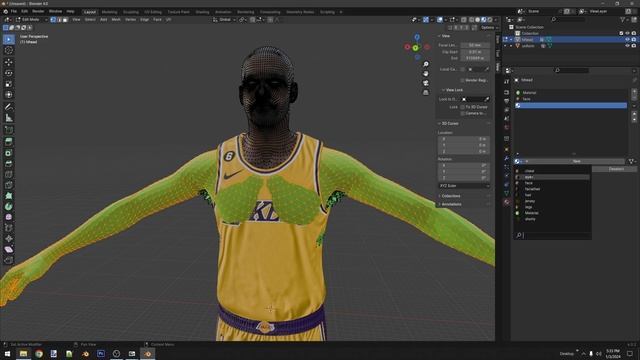
Task: Click the viewport pan hand gizmo
Action: coord(426,73)
